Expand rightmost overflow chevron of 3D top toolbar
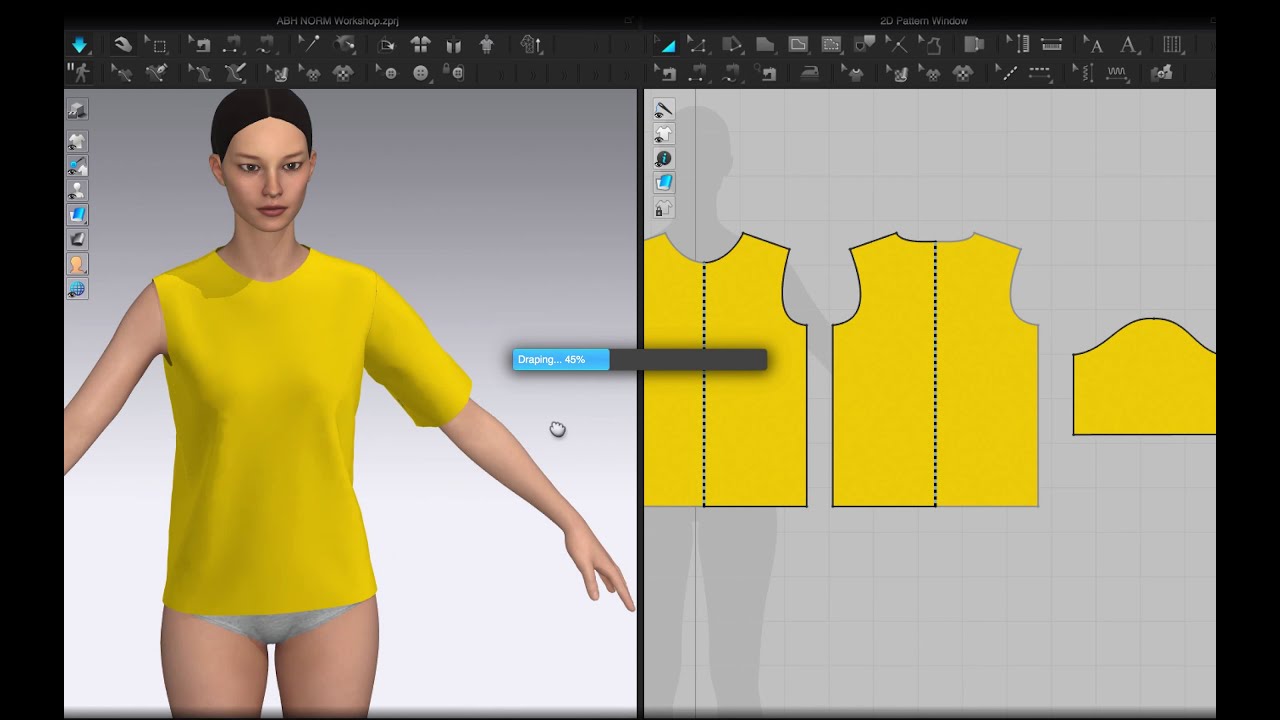The width and height of the screenshot is (1280, 720). (628, 44)
